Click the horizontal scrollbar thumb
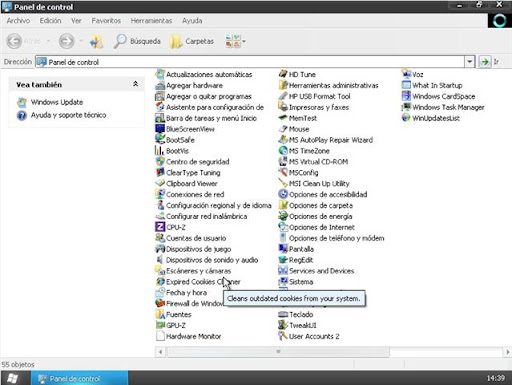Viewport: 512px width, 385px height. [x=278, y=351]
